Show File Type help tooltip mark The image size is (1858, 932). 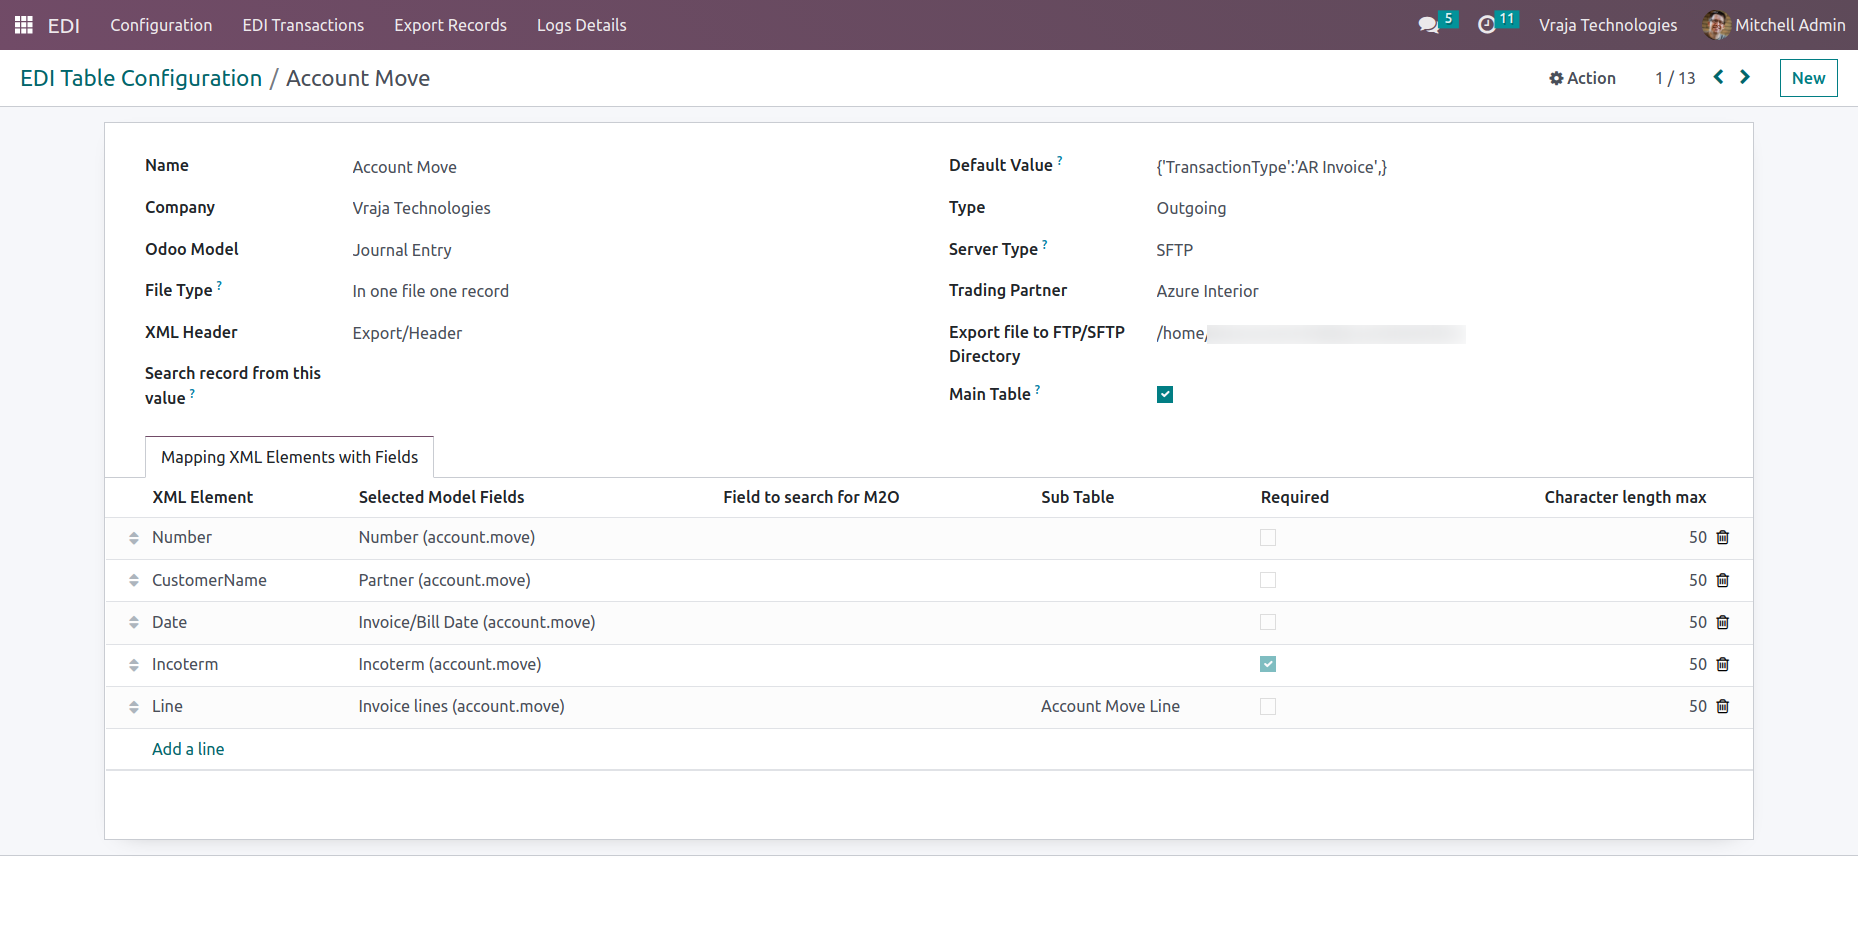219,285
